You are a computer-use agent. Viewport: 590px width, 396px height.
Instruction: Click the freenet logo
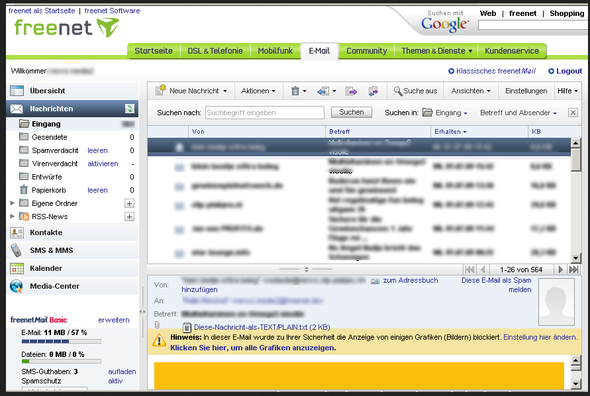pyautogui.click(x=67, y=28)
